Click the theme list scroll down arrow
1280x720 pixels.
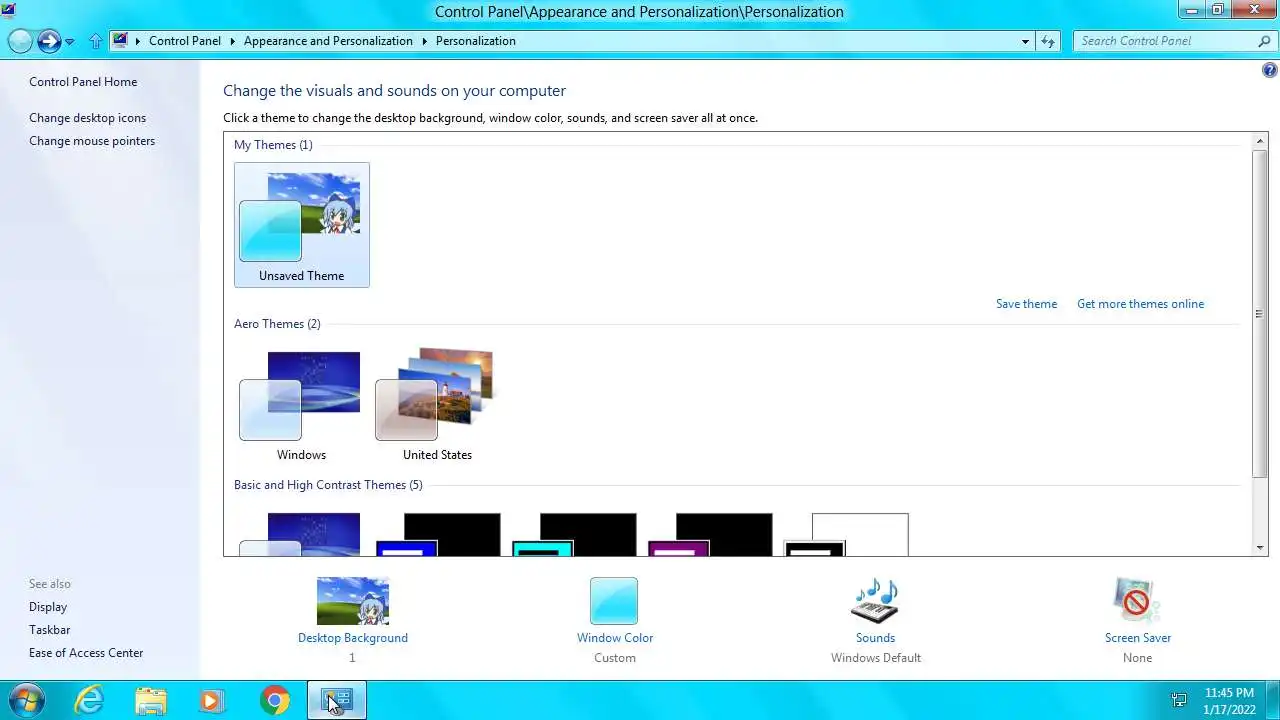point(1260,547)
